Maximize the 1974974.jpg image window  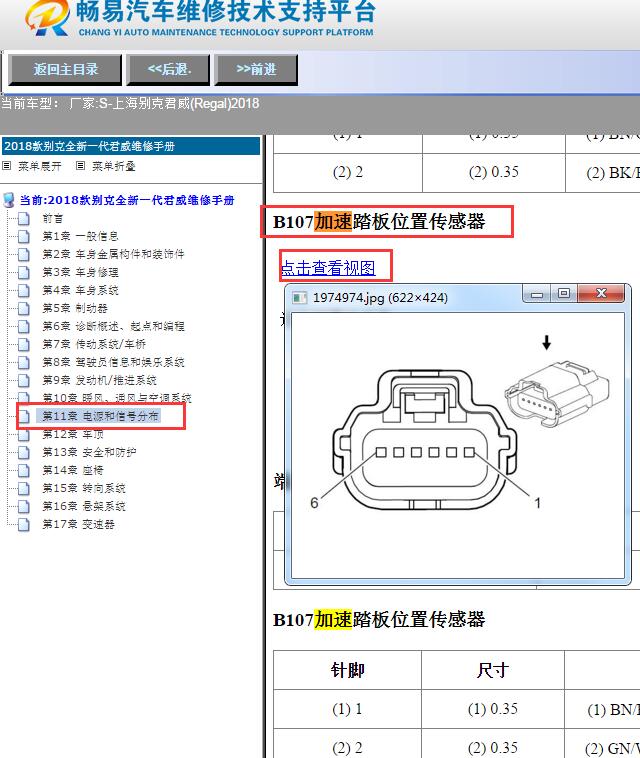[563, 293]
